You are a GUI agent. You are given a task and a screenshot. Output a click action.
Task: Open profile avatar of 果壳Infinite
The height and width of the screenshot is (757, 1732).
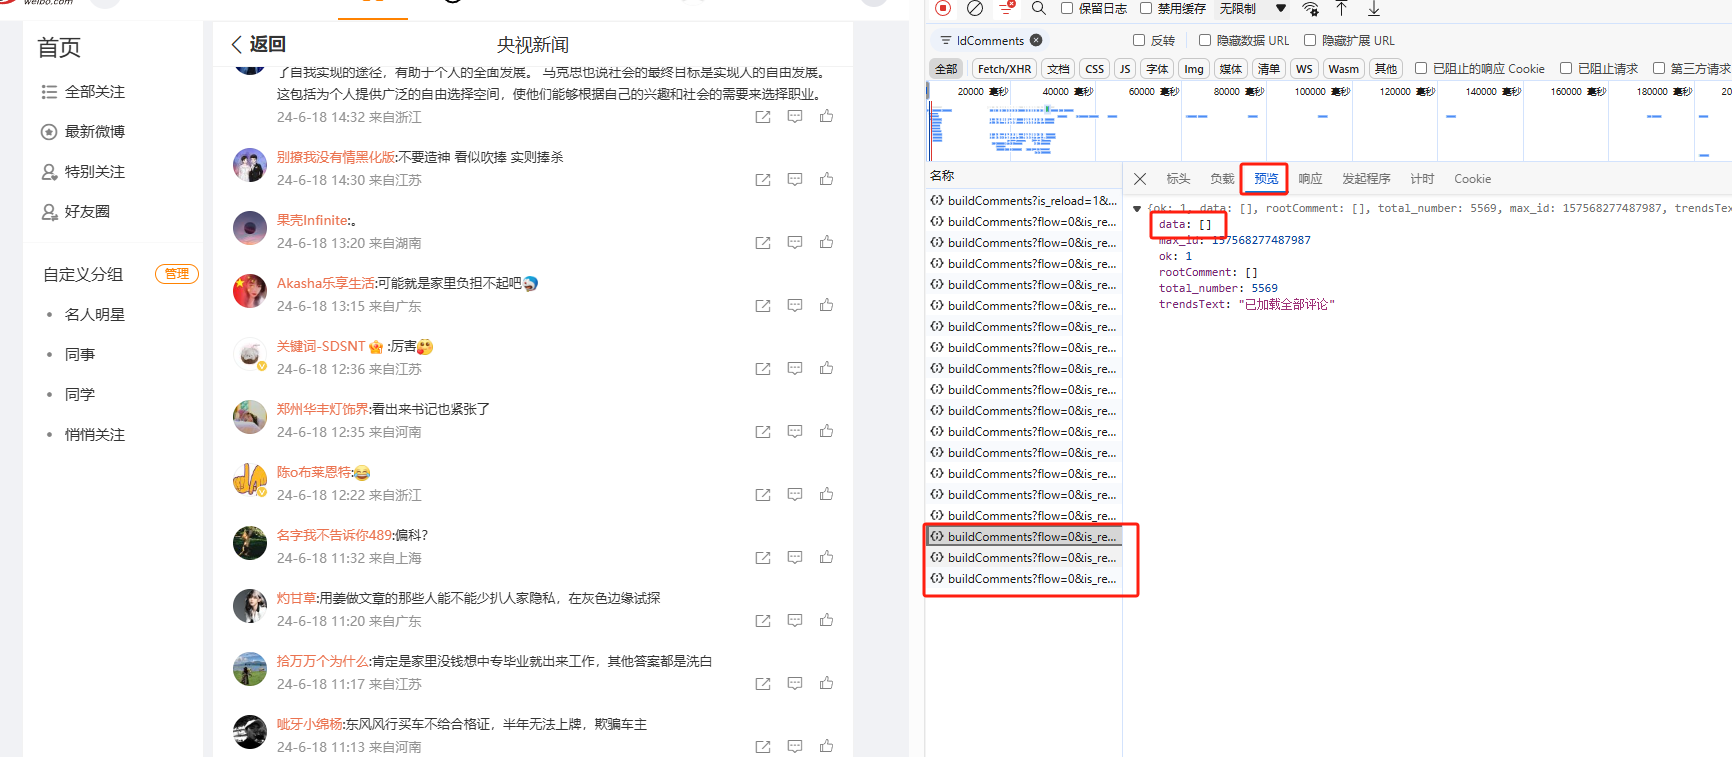tap(250, 228)
